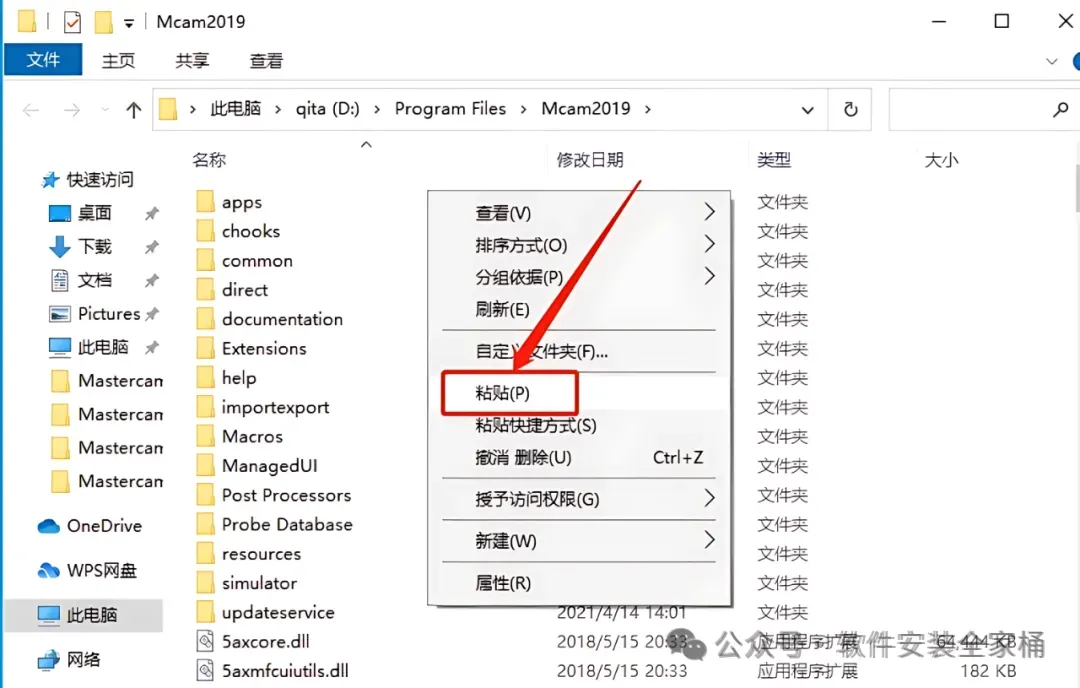The width and height of the screenshot is (1080, 688).
Task: Open the 新建(W) context submenu
Action: 579,541
